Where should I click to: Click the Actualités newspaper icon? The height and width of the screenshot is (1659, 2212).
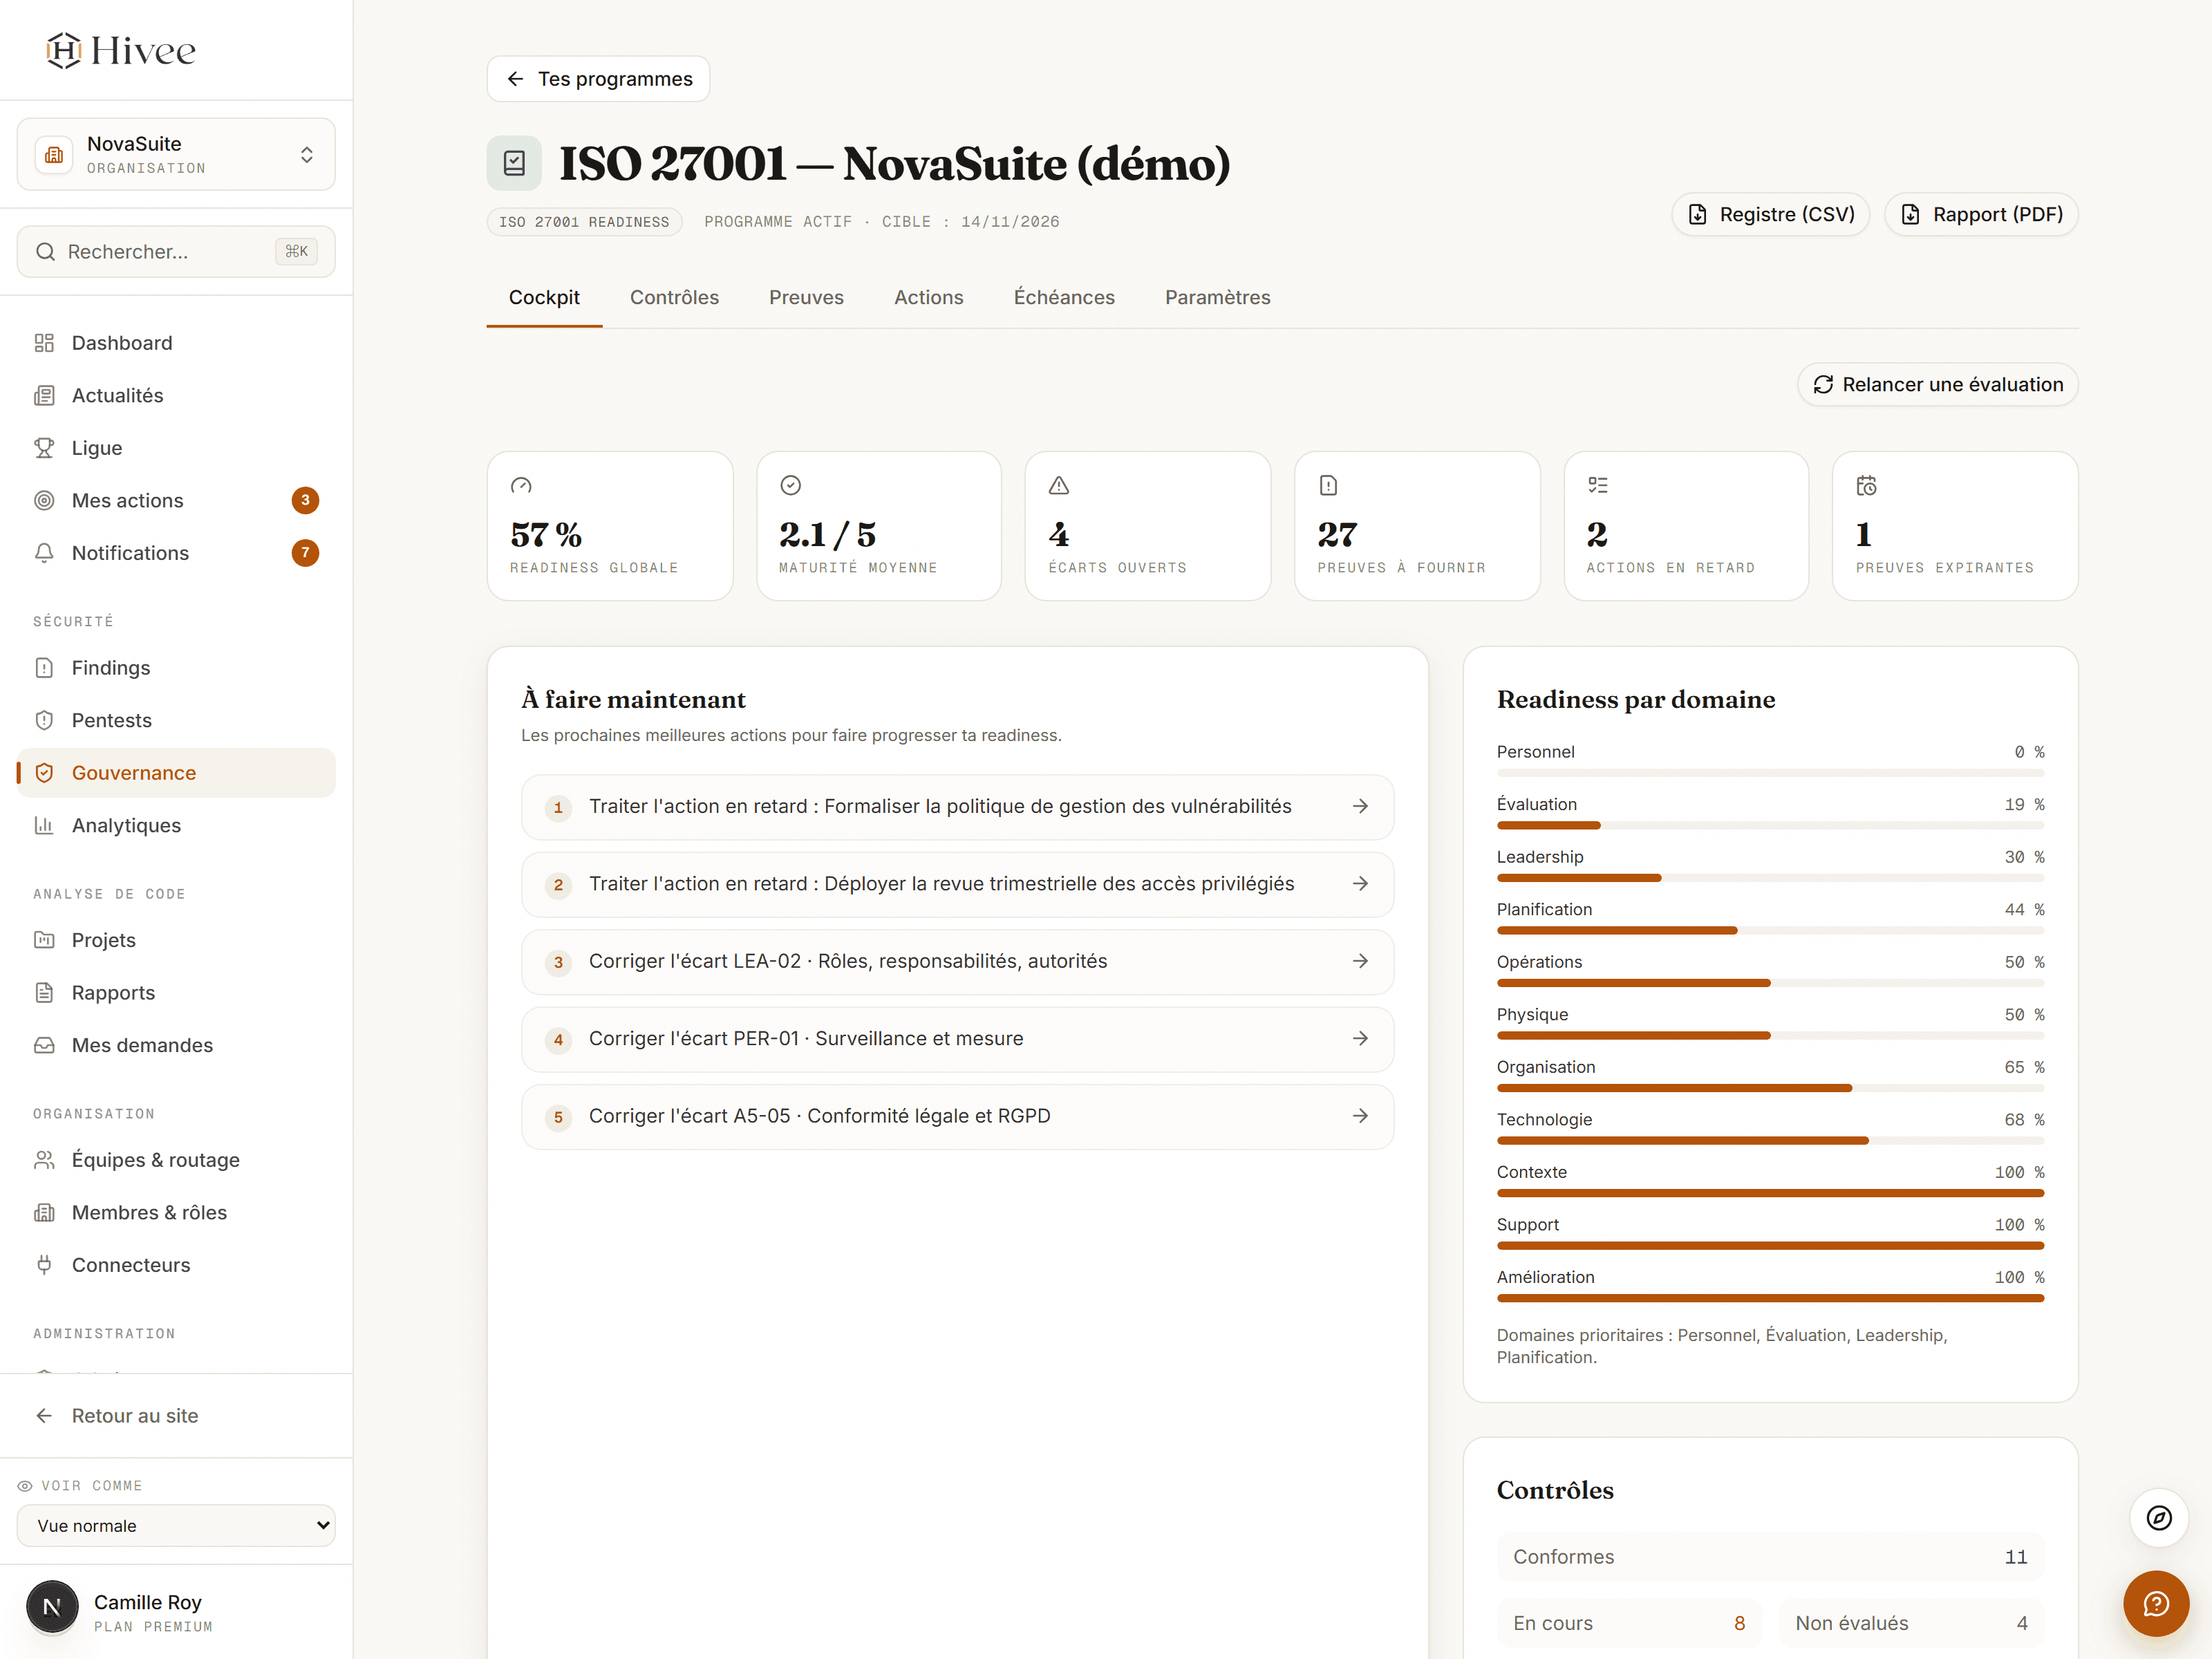pos(44,396)
